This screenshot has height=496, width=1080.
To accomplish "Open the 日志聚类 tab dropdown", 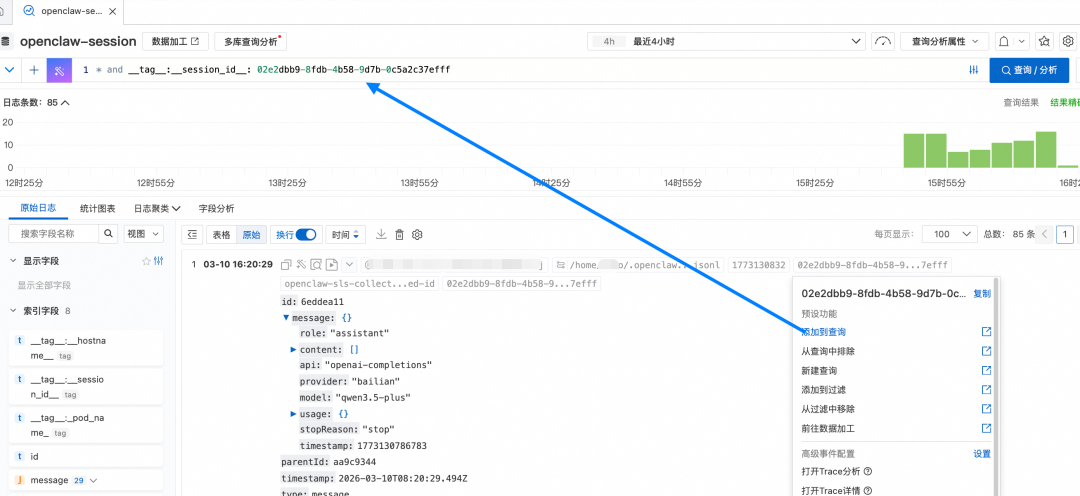I will [x=157, y=208].
